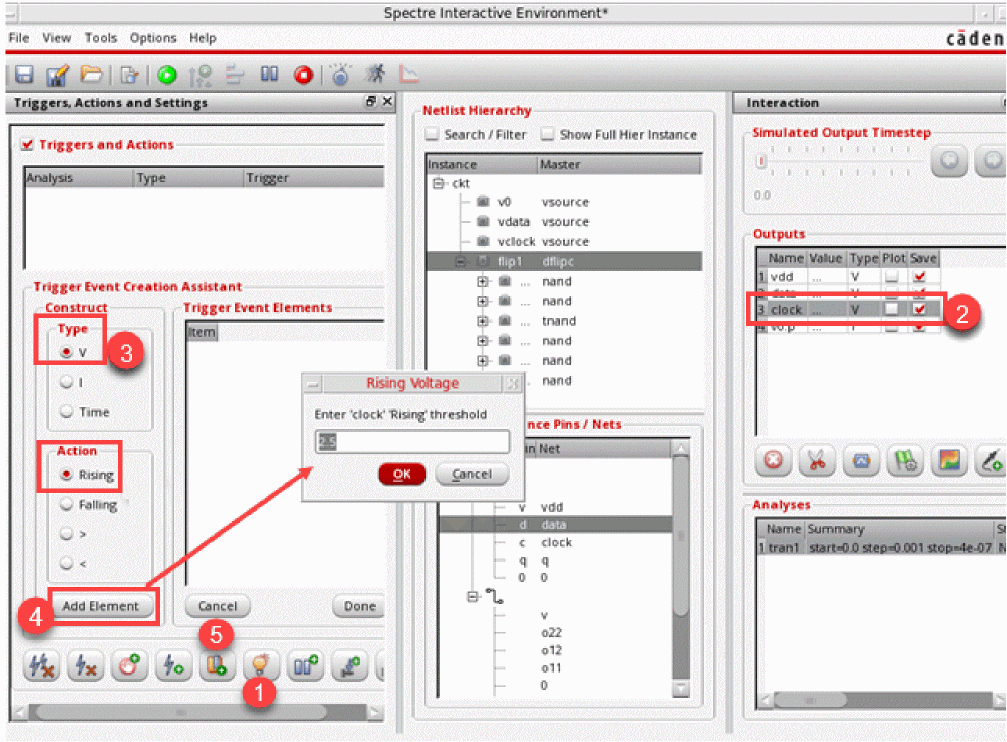This screenshot has height=742, width=1007.
Task: Collapse the ckt tree node
Action: 439,184
